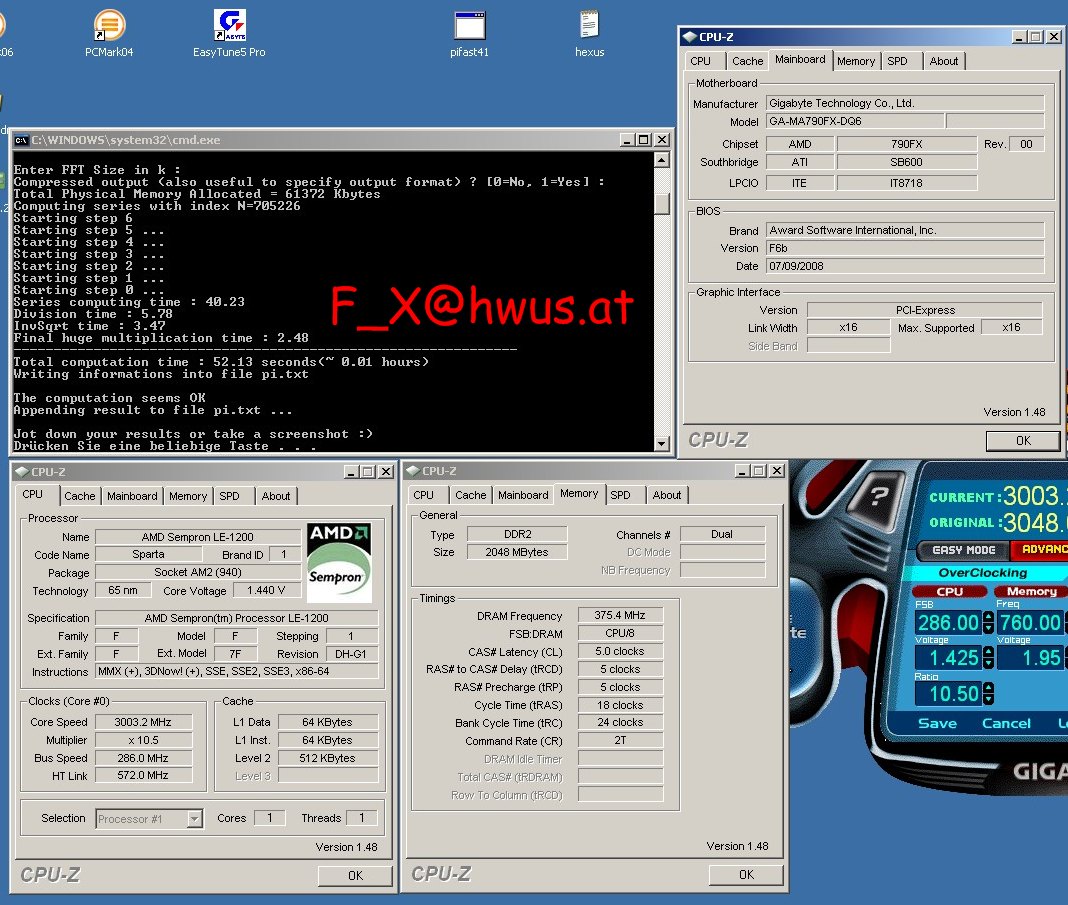Viewport: 1068px width, 905px height.
Task: Select CPU tab in the Memory CPU-Z window
Action: (x=423, y=495)
